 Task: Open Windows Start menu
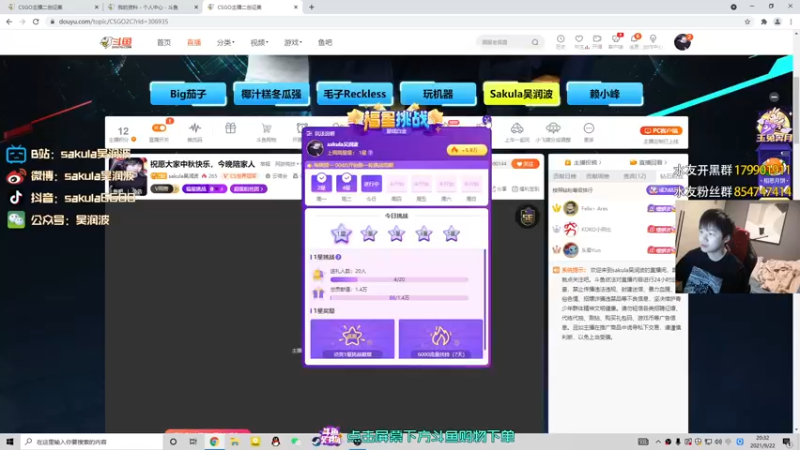10,442
